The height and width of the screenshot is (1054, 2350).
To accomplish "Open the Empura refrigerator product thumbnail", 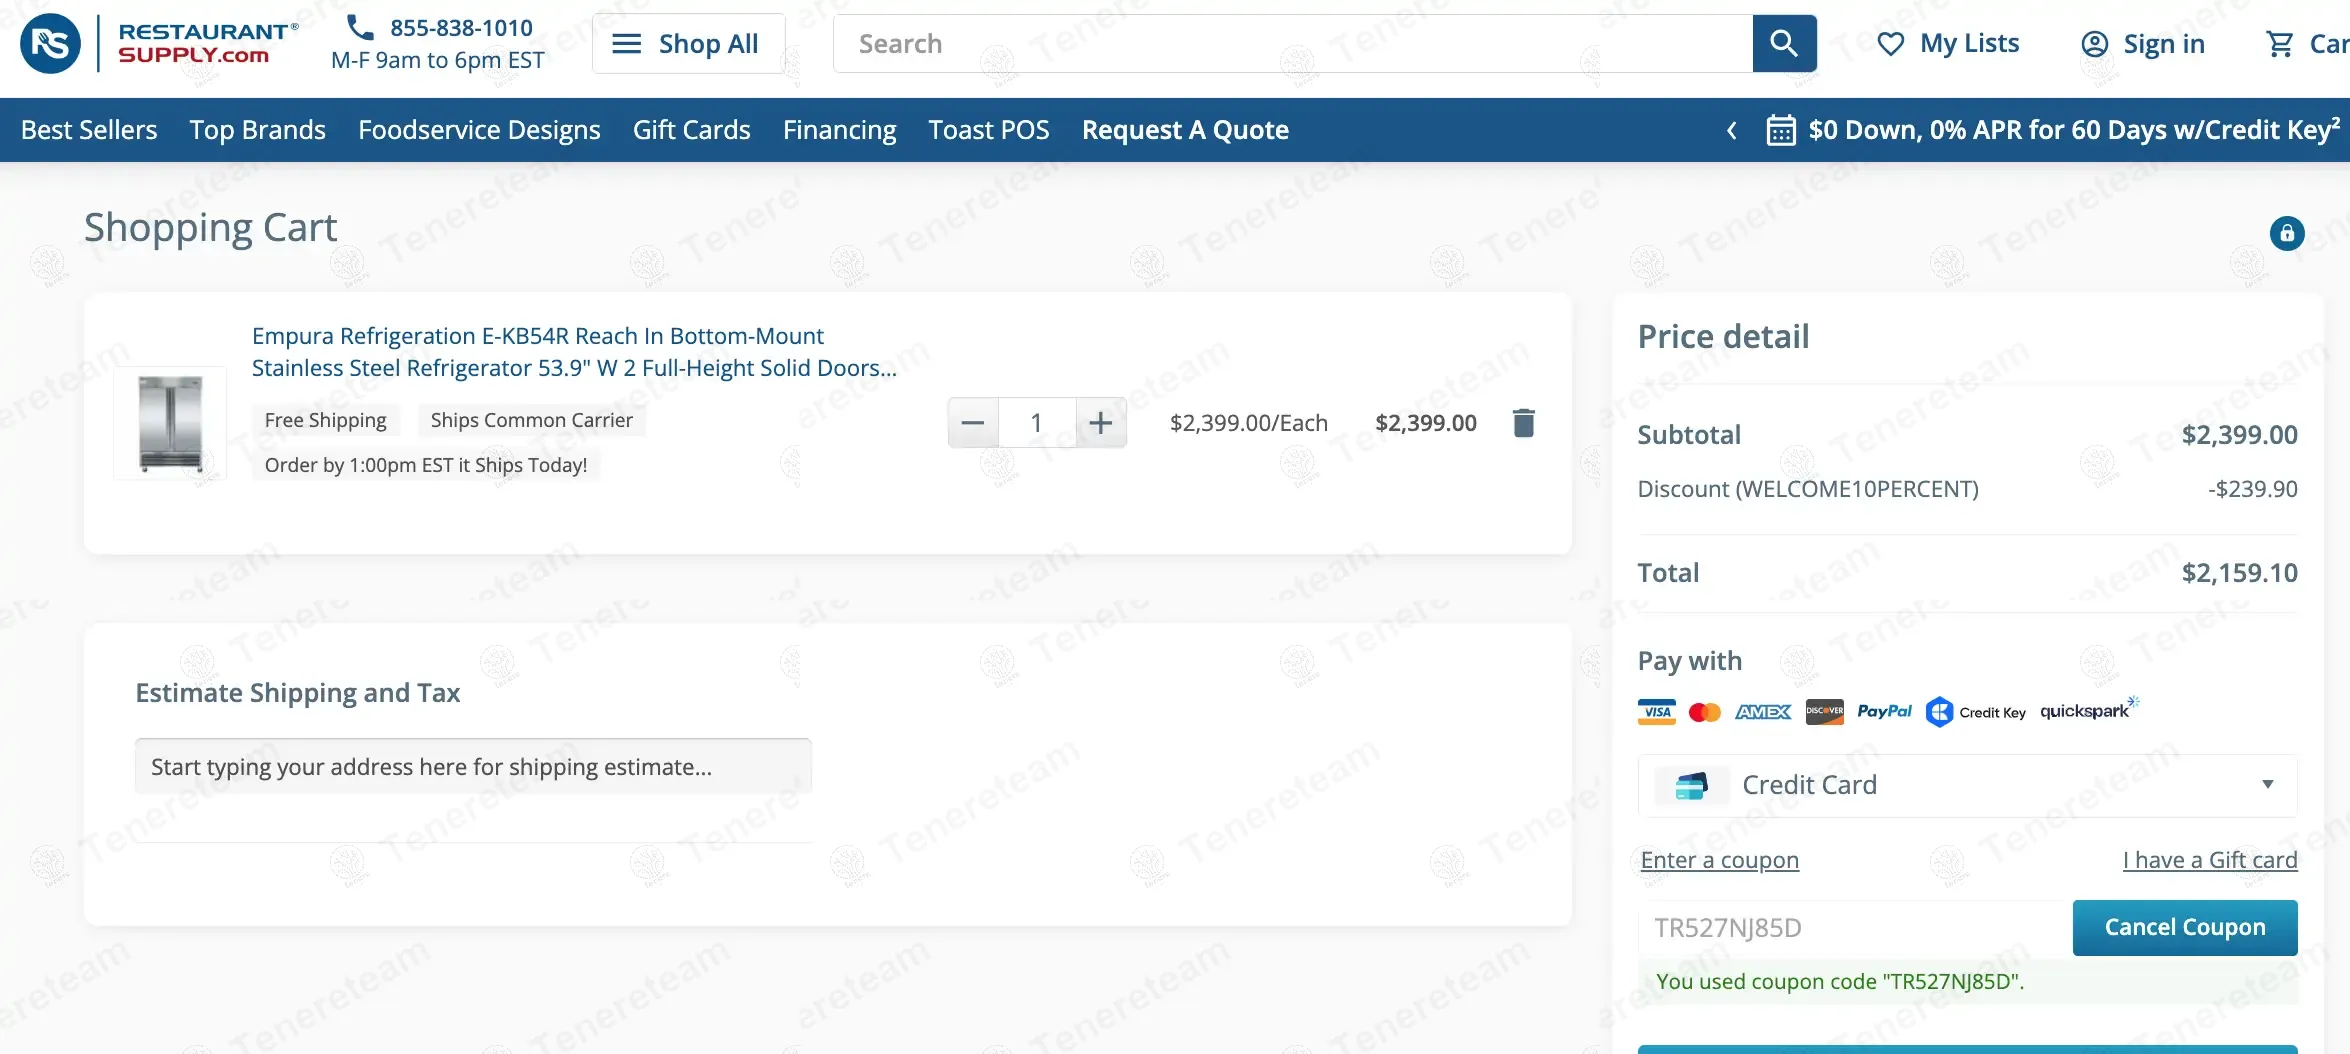I will click(x=170, y=423).
